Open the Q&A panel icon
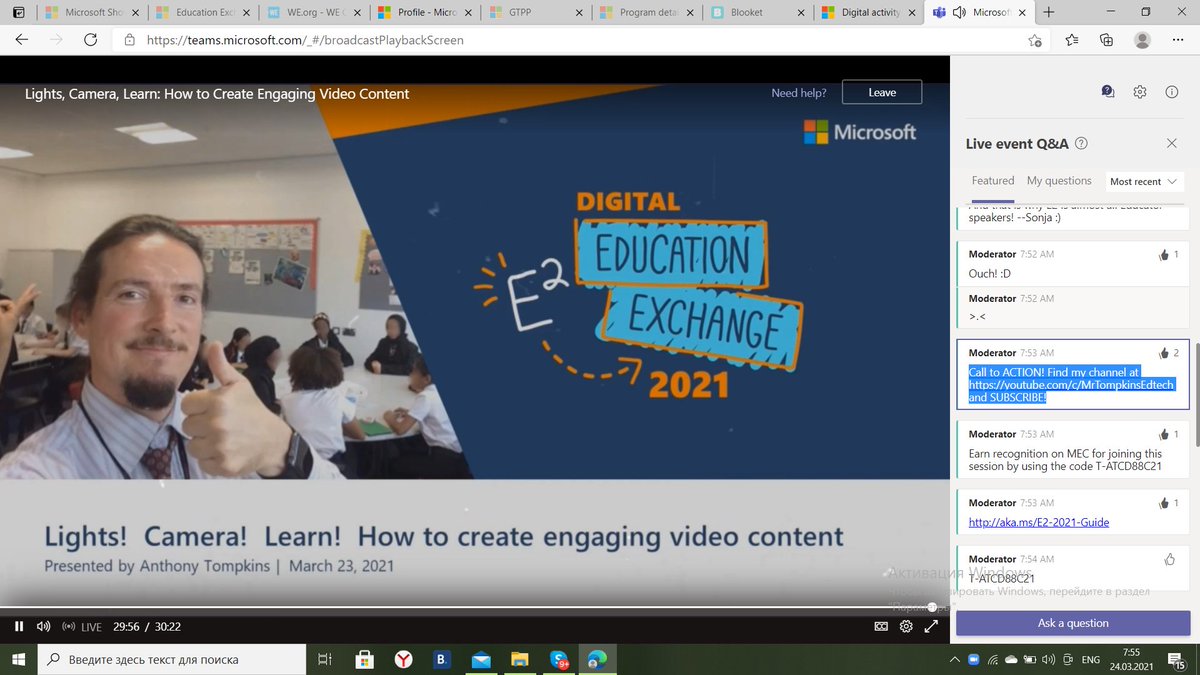 pos(1108,91)
